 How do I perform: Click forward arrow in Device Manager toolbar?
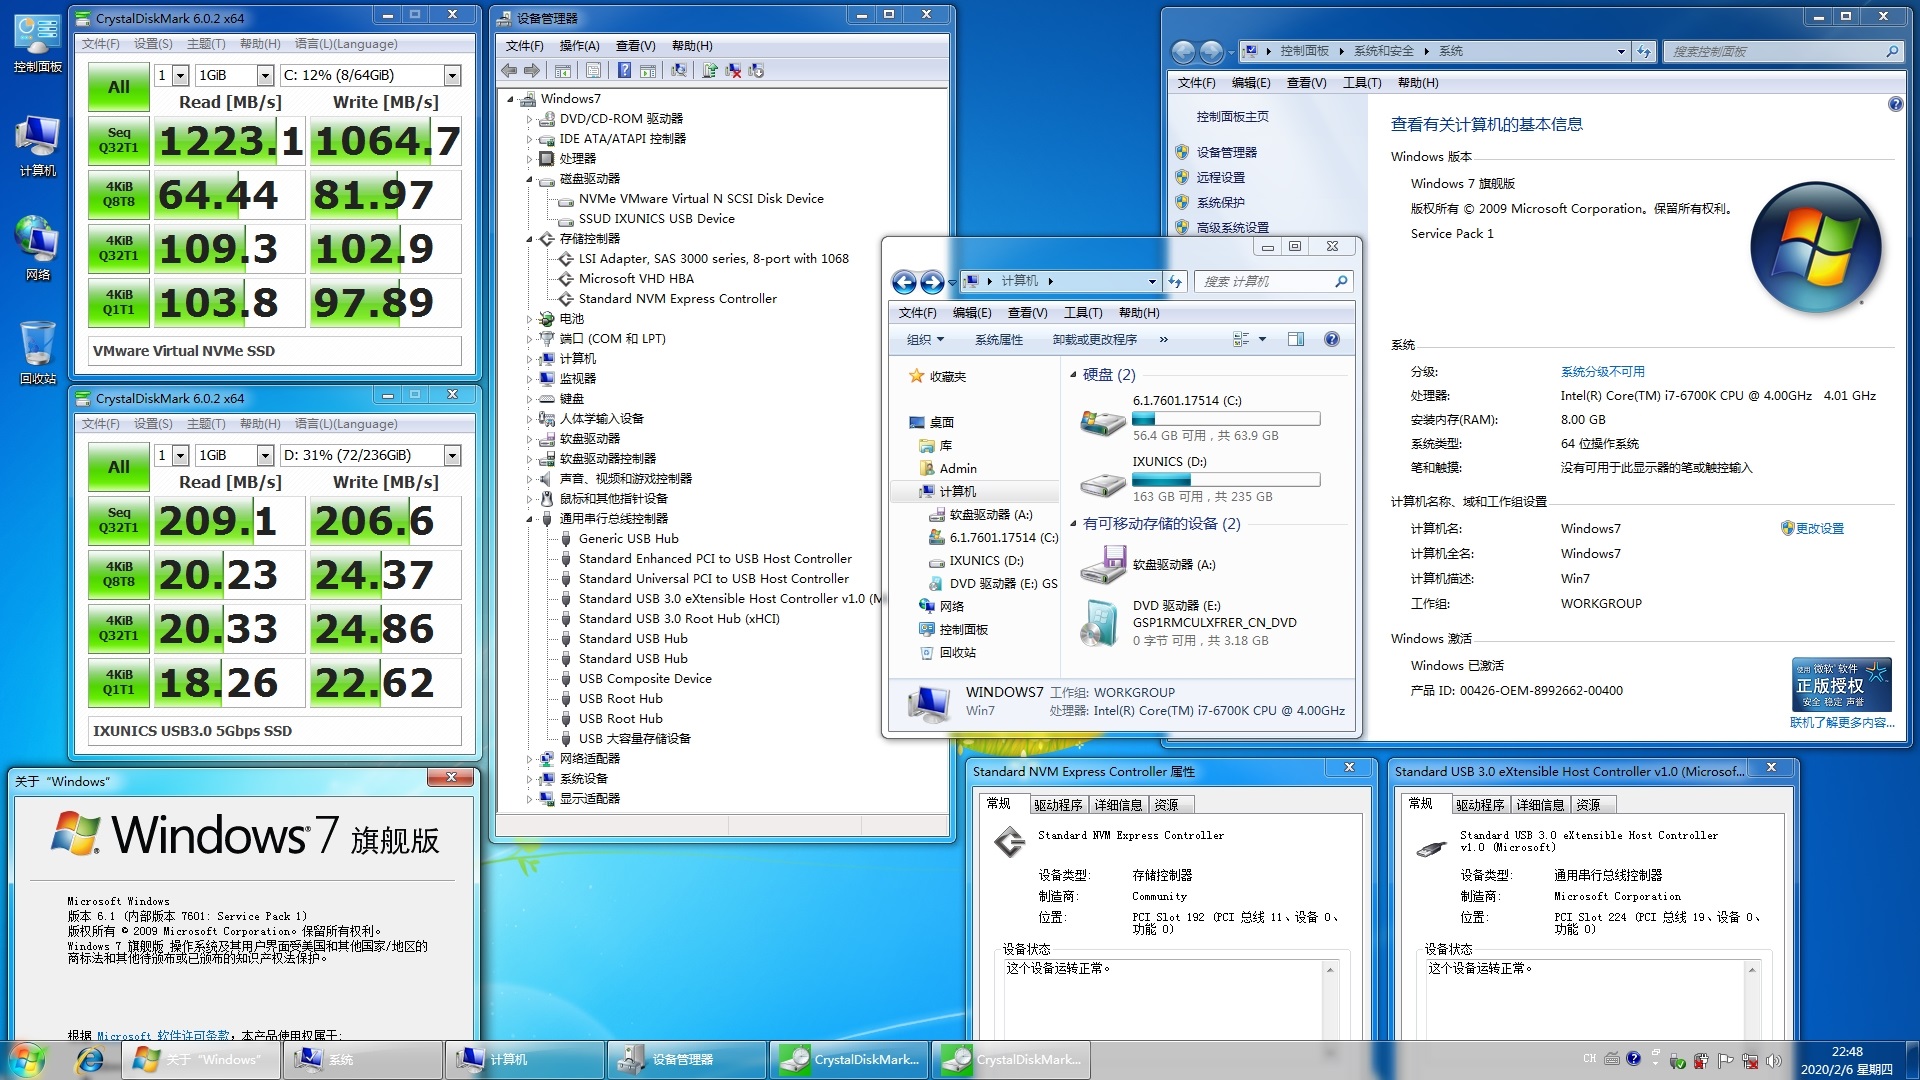click(x=531, y=70)
